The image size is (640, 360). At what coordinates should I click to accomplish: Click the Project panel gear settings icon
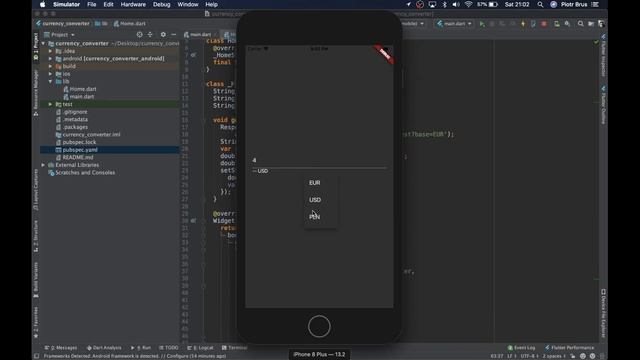click(x=163, y=35)
